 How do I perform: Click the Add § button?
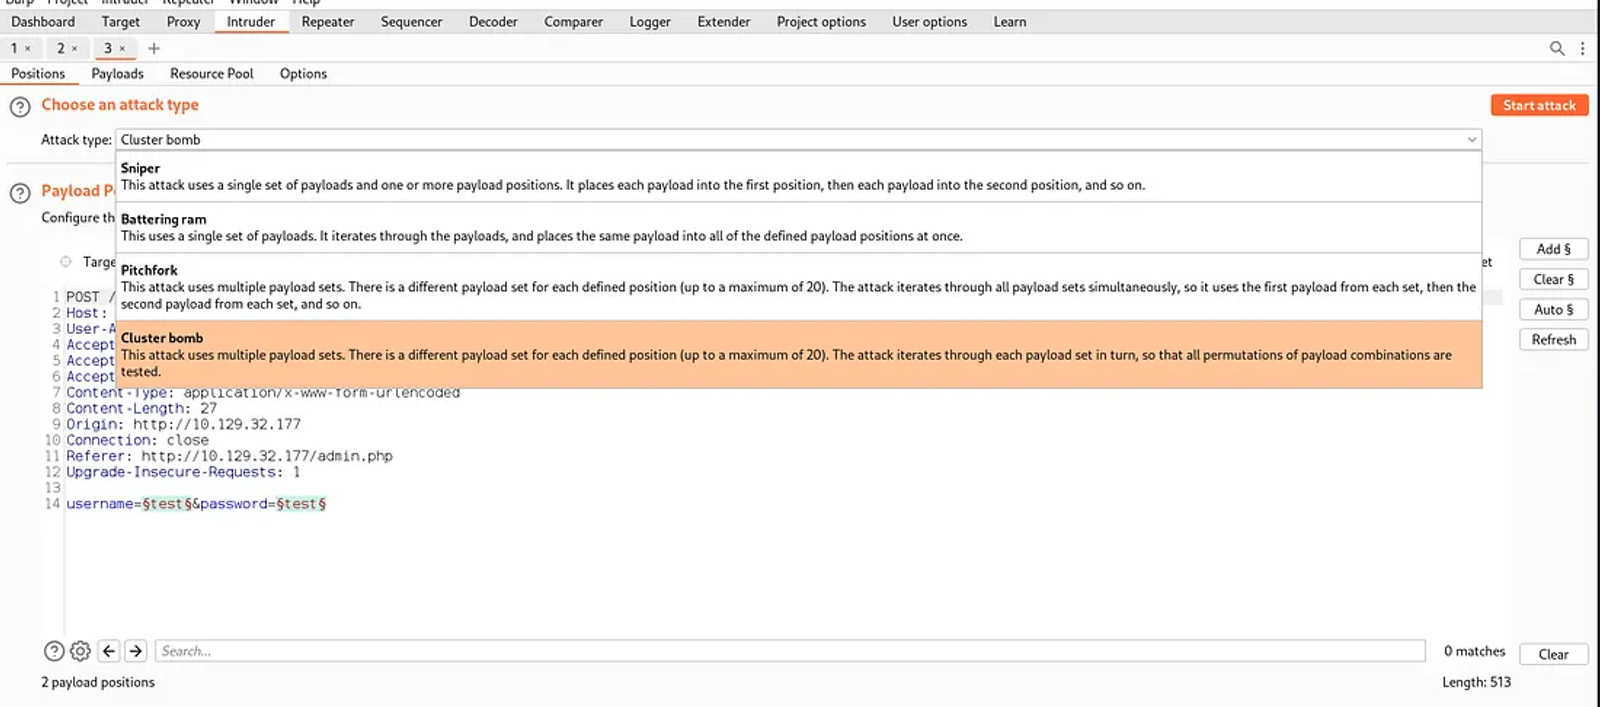point(1554,249)
